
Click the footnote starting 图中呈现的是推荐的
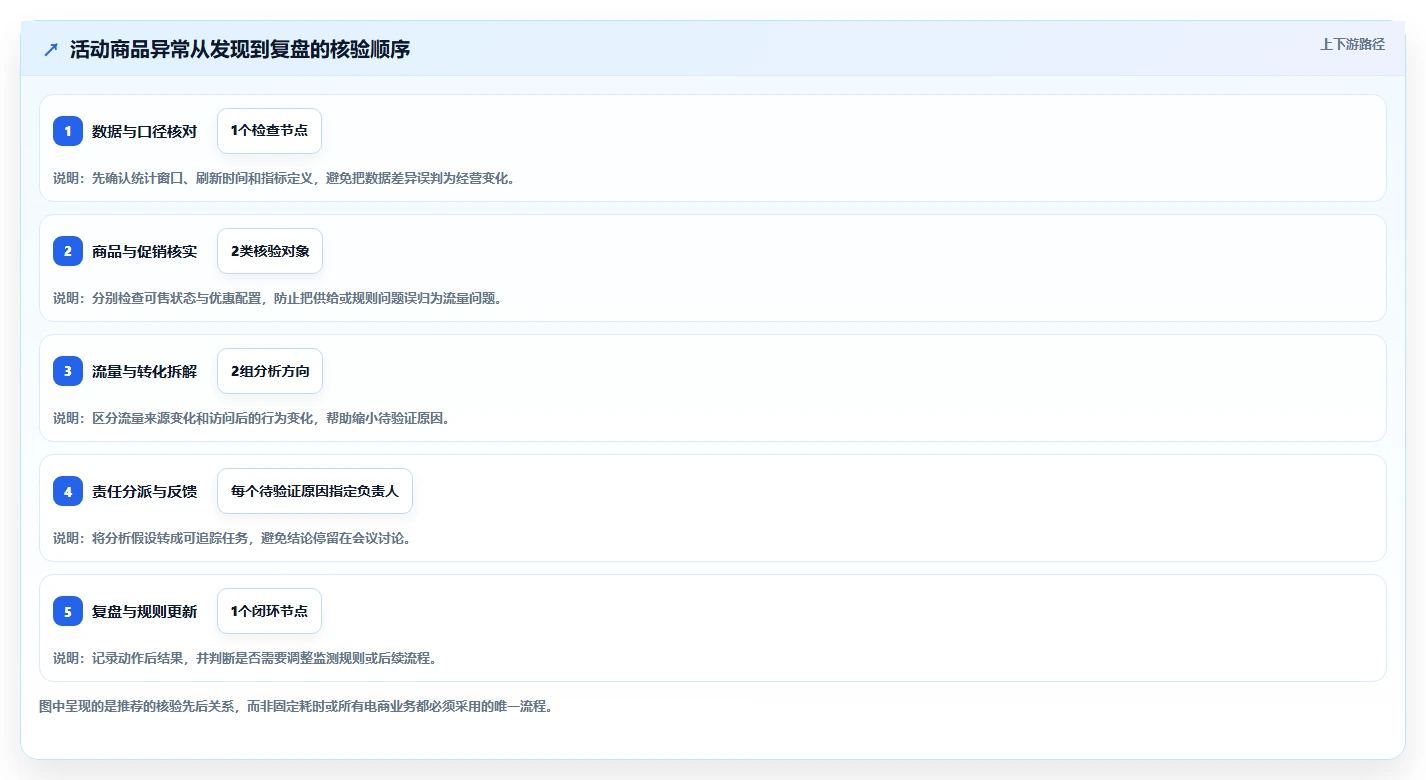pyautogui.click(x=296, y=706)
